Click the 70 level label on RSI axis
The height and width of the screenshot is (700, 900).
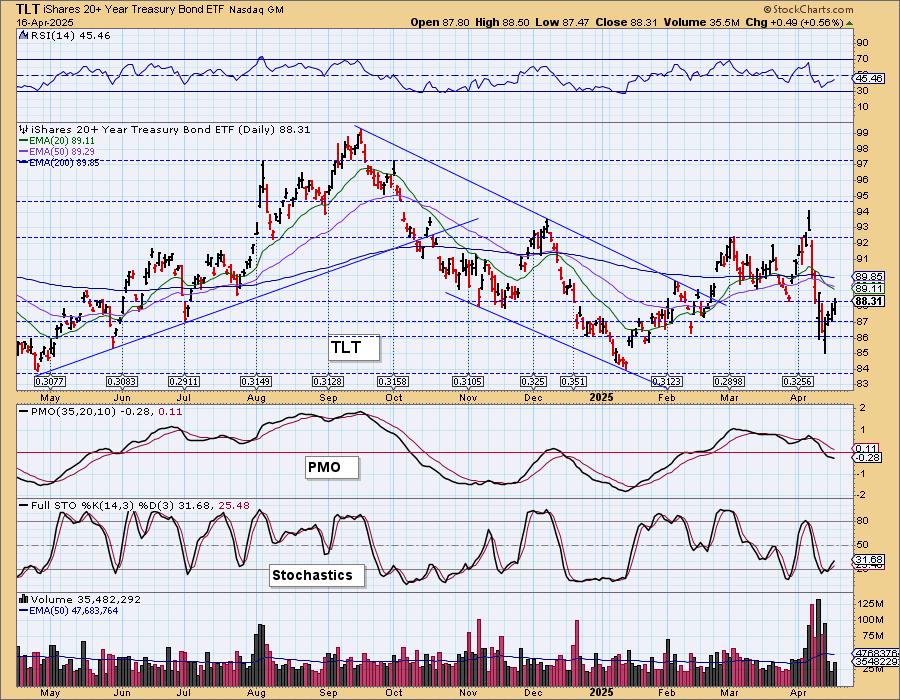[863, 59]
